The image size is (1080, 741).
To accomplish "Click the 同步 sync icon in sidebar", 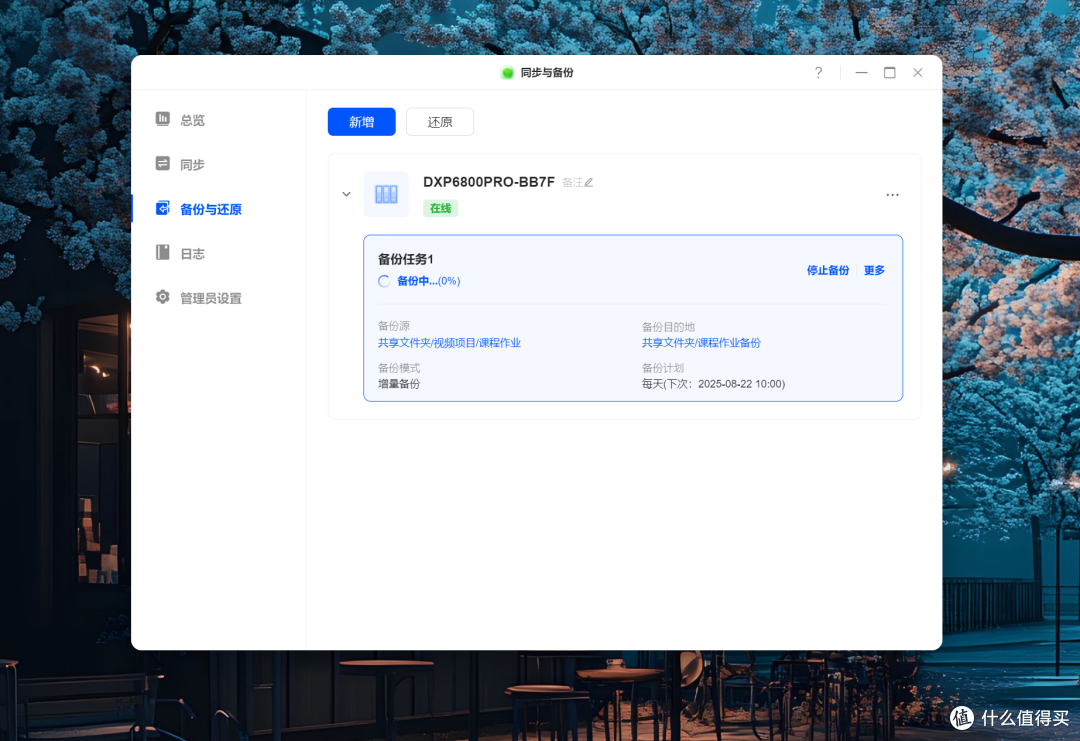I will coord(163,164).
